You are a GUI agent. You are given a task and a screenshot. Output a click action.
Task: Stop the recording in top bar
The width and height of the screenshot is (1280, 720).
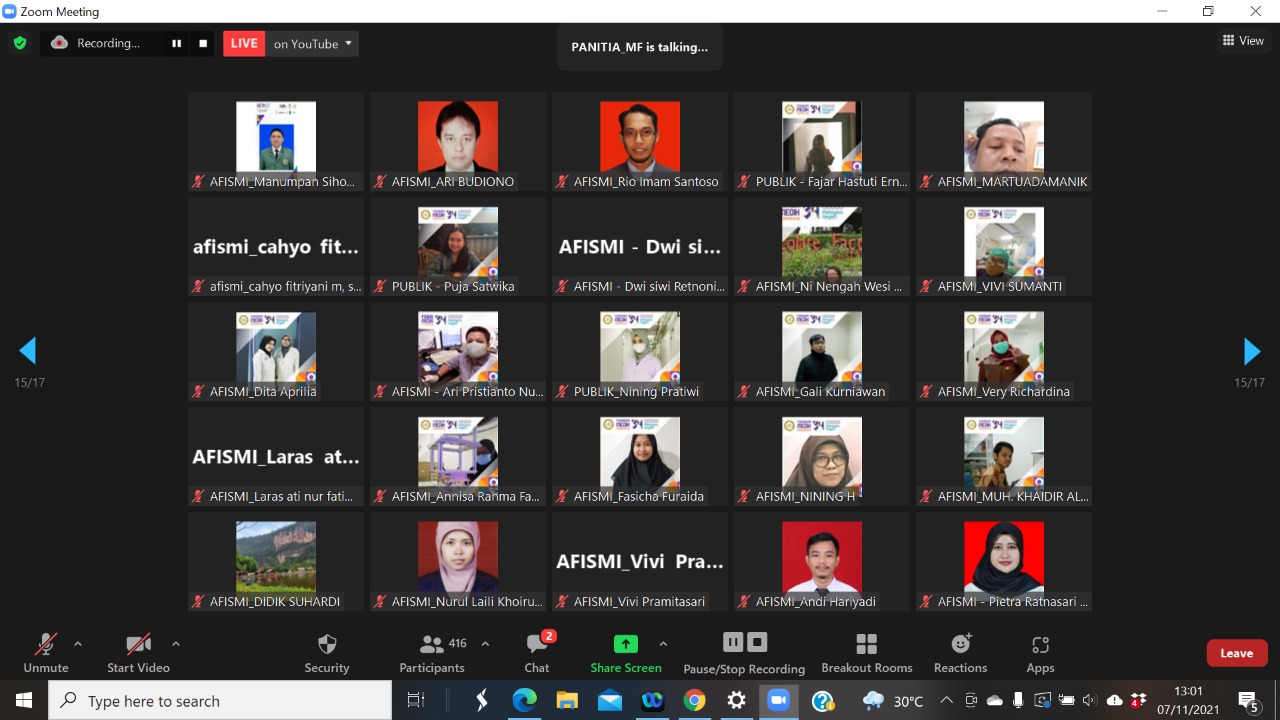(x=203, y=43)
